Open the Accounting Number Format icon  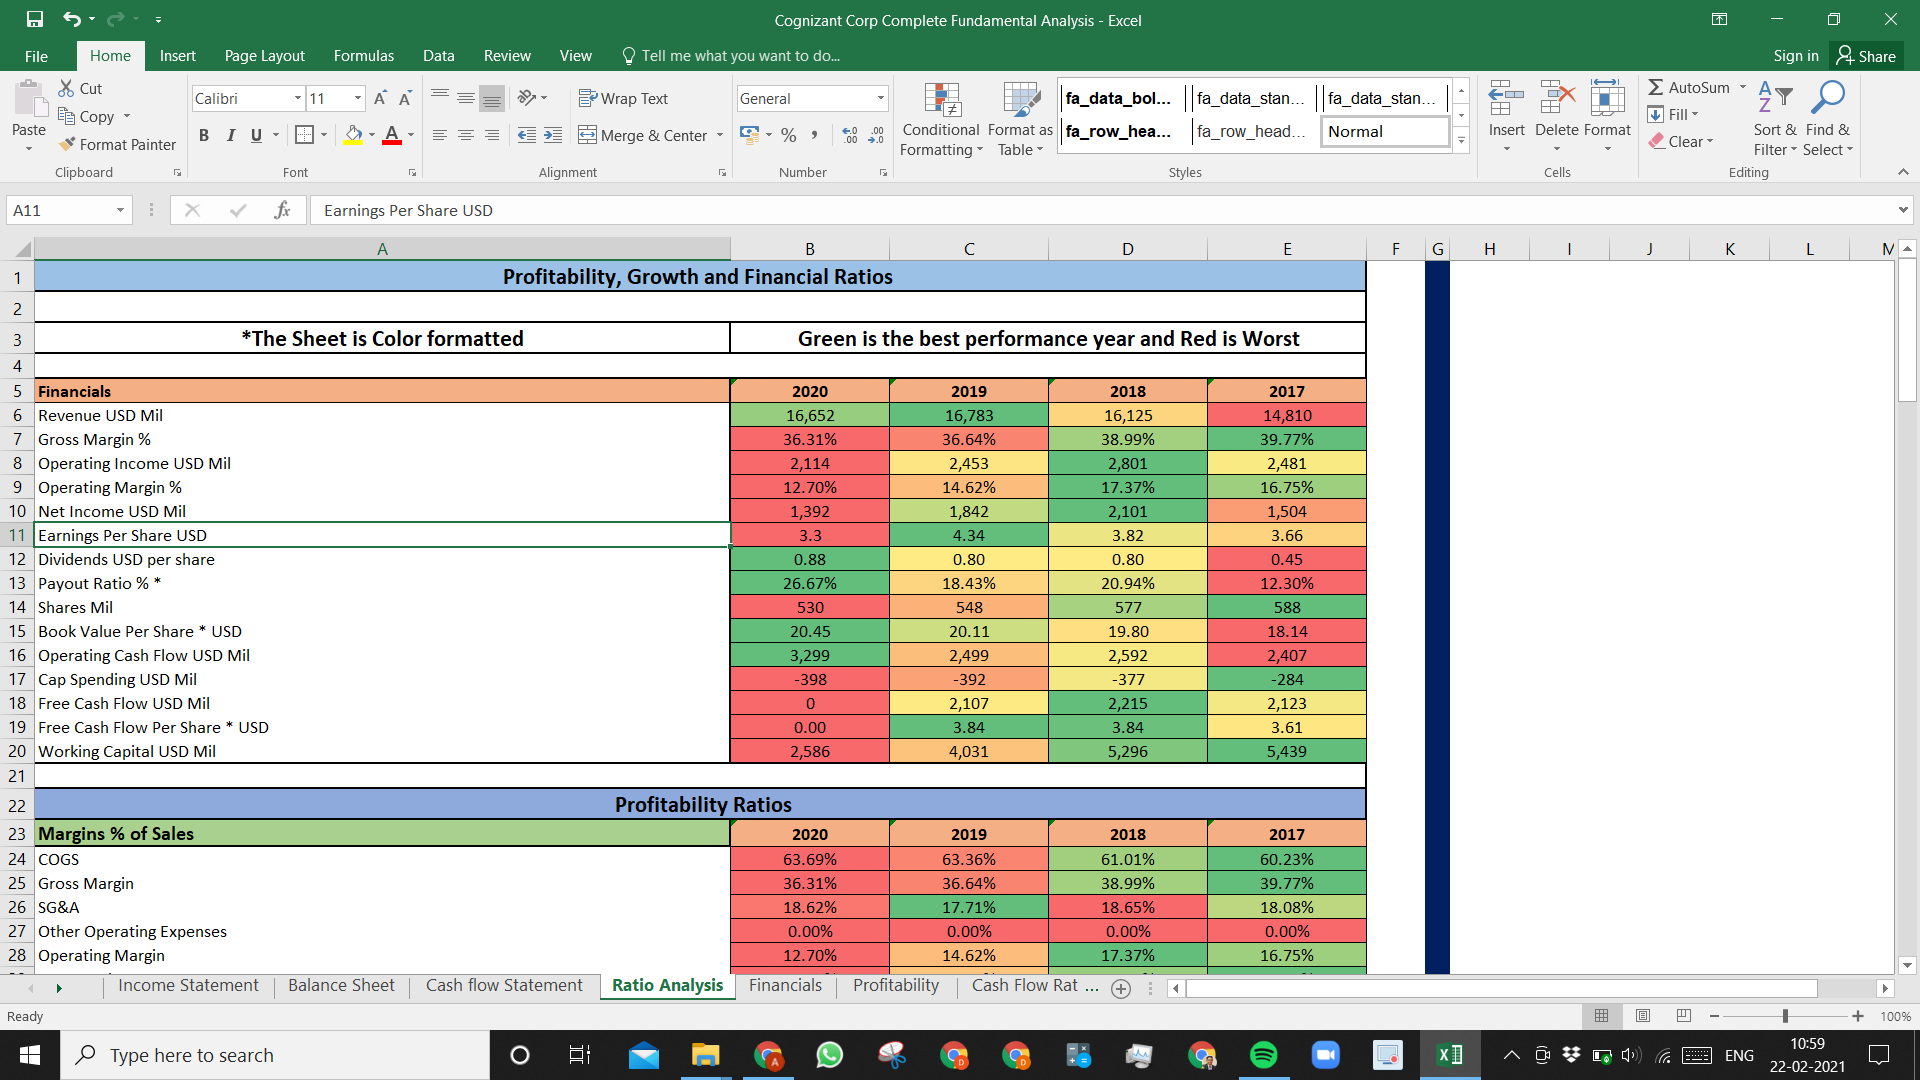[x=748, y=135]
